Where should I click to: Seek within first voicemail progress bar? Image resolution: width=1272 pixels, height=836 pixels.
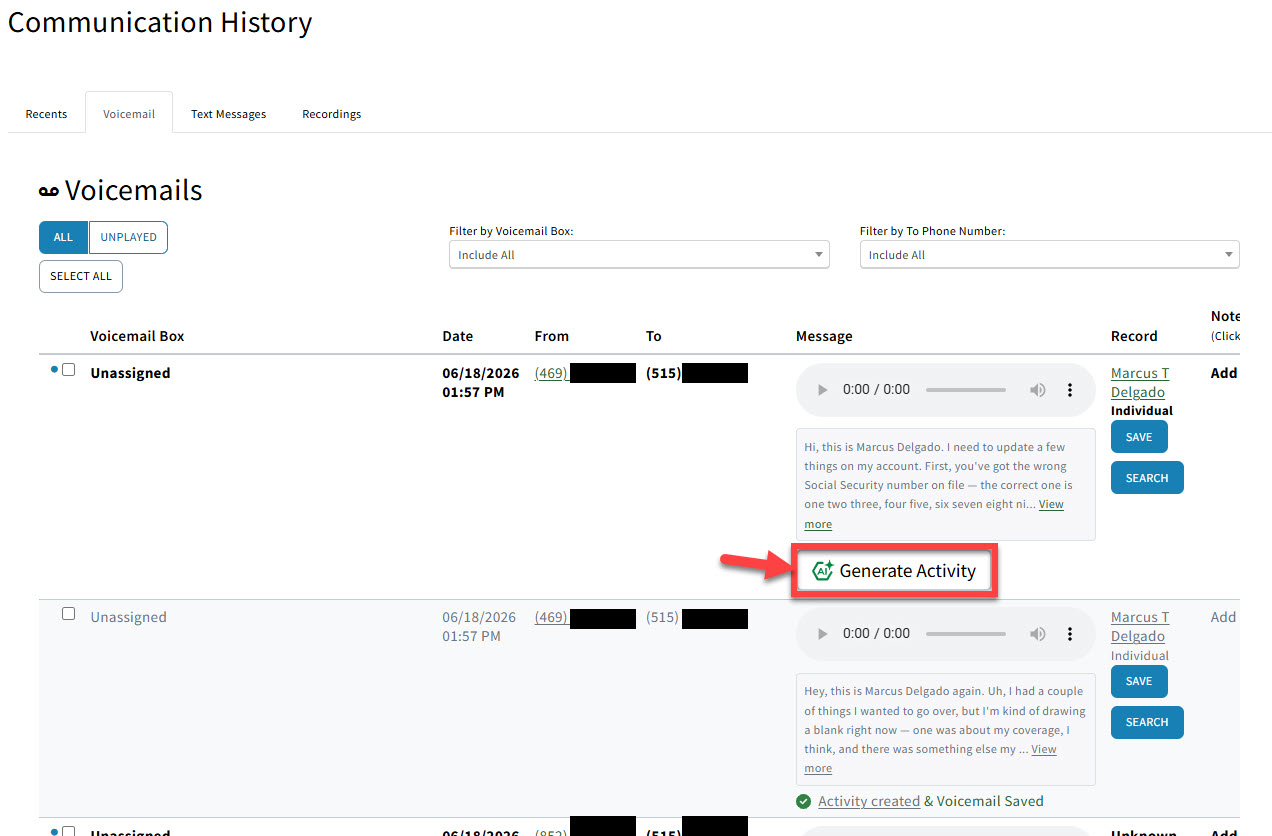[x=966, y=390]
